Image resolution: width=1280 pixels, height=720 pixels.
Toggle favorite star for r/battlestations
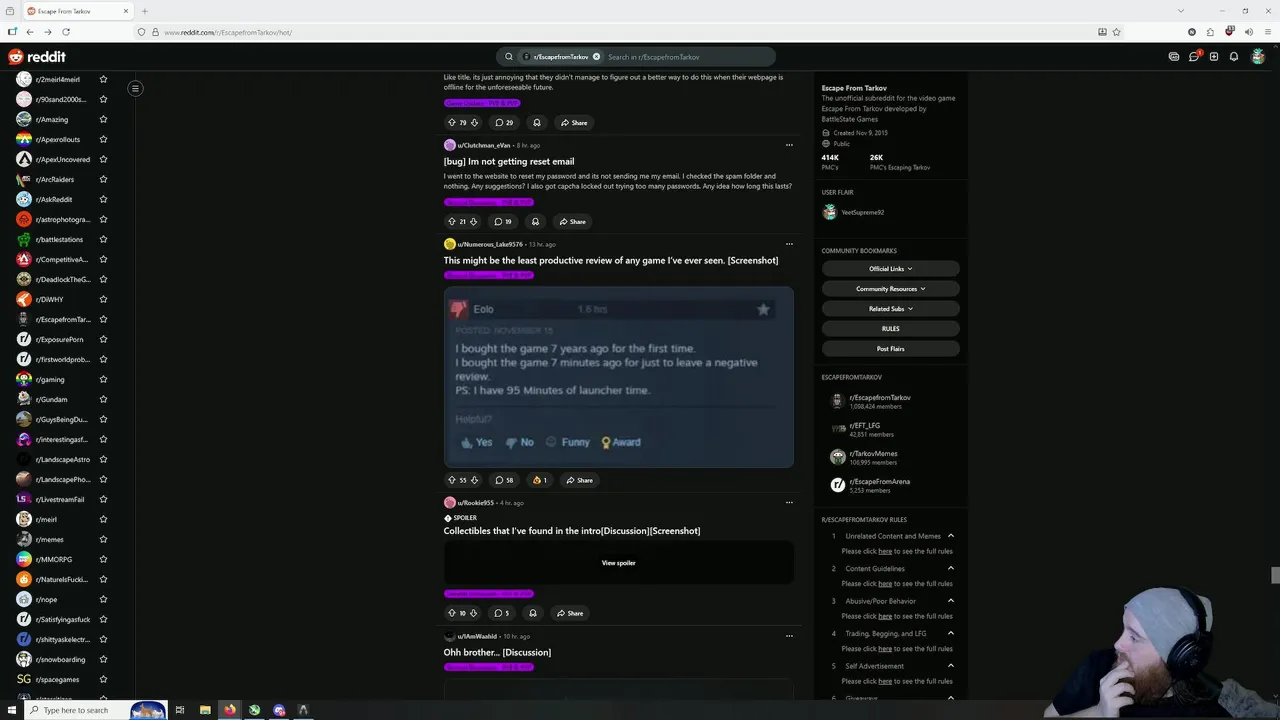103,239
